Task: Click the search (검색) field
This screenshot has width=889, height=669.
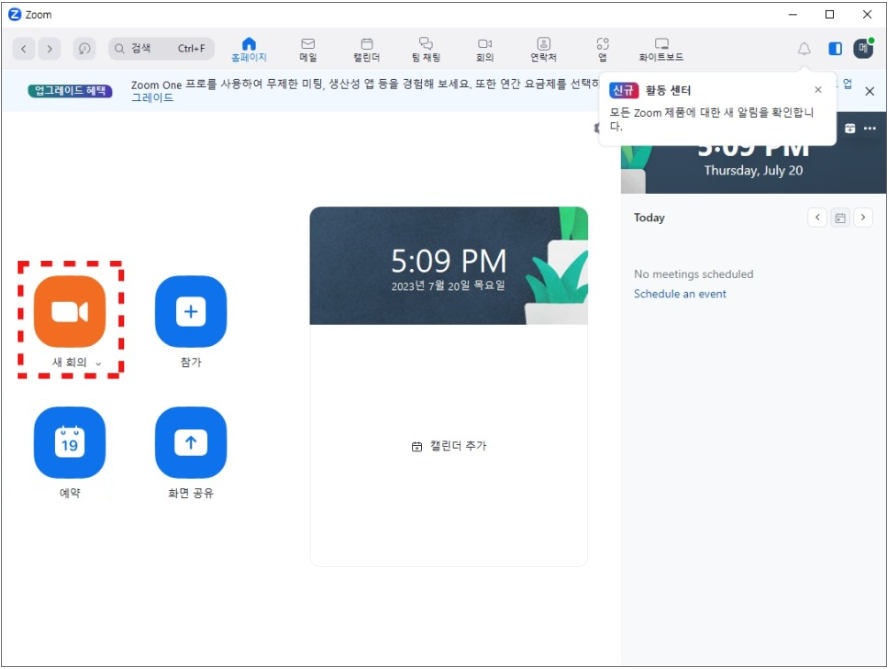Action: (x=162, y=49)
